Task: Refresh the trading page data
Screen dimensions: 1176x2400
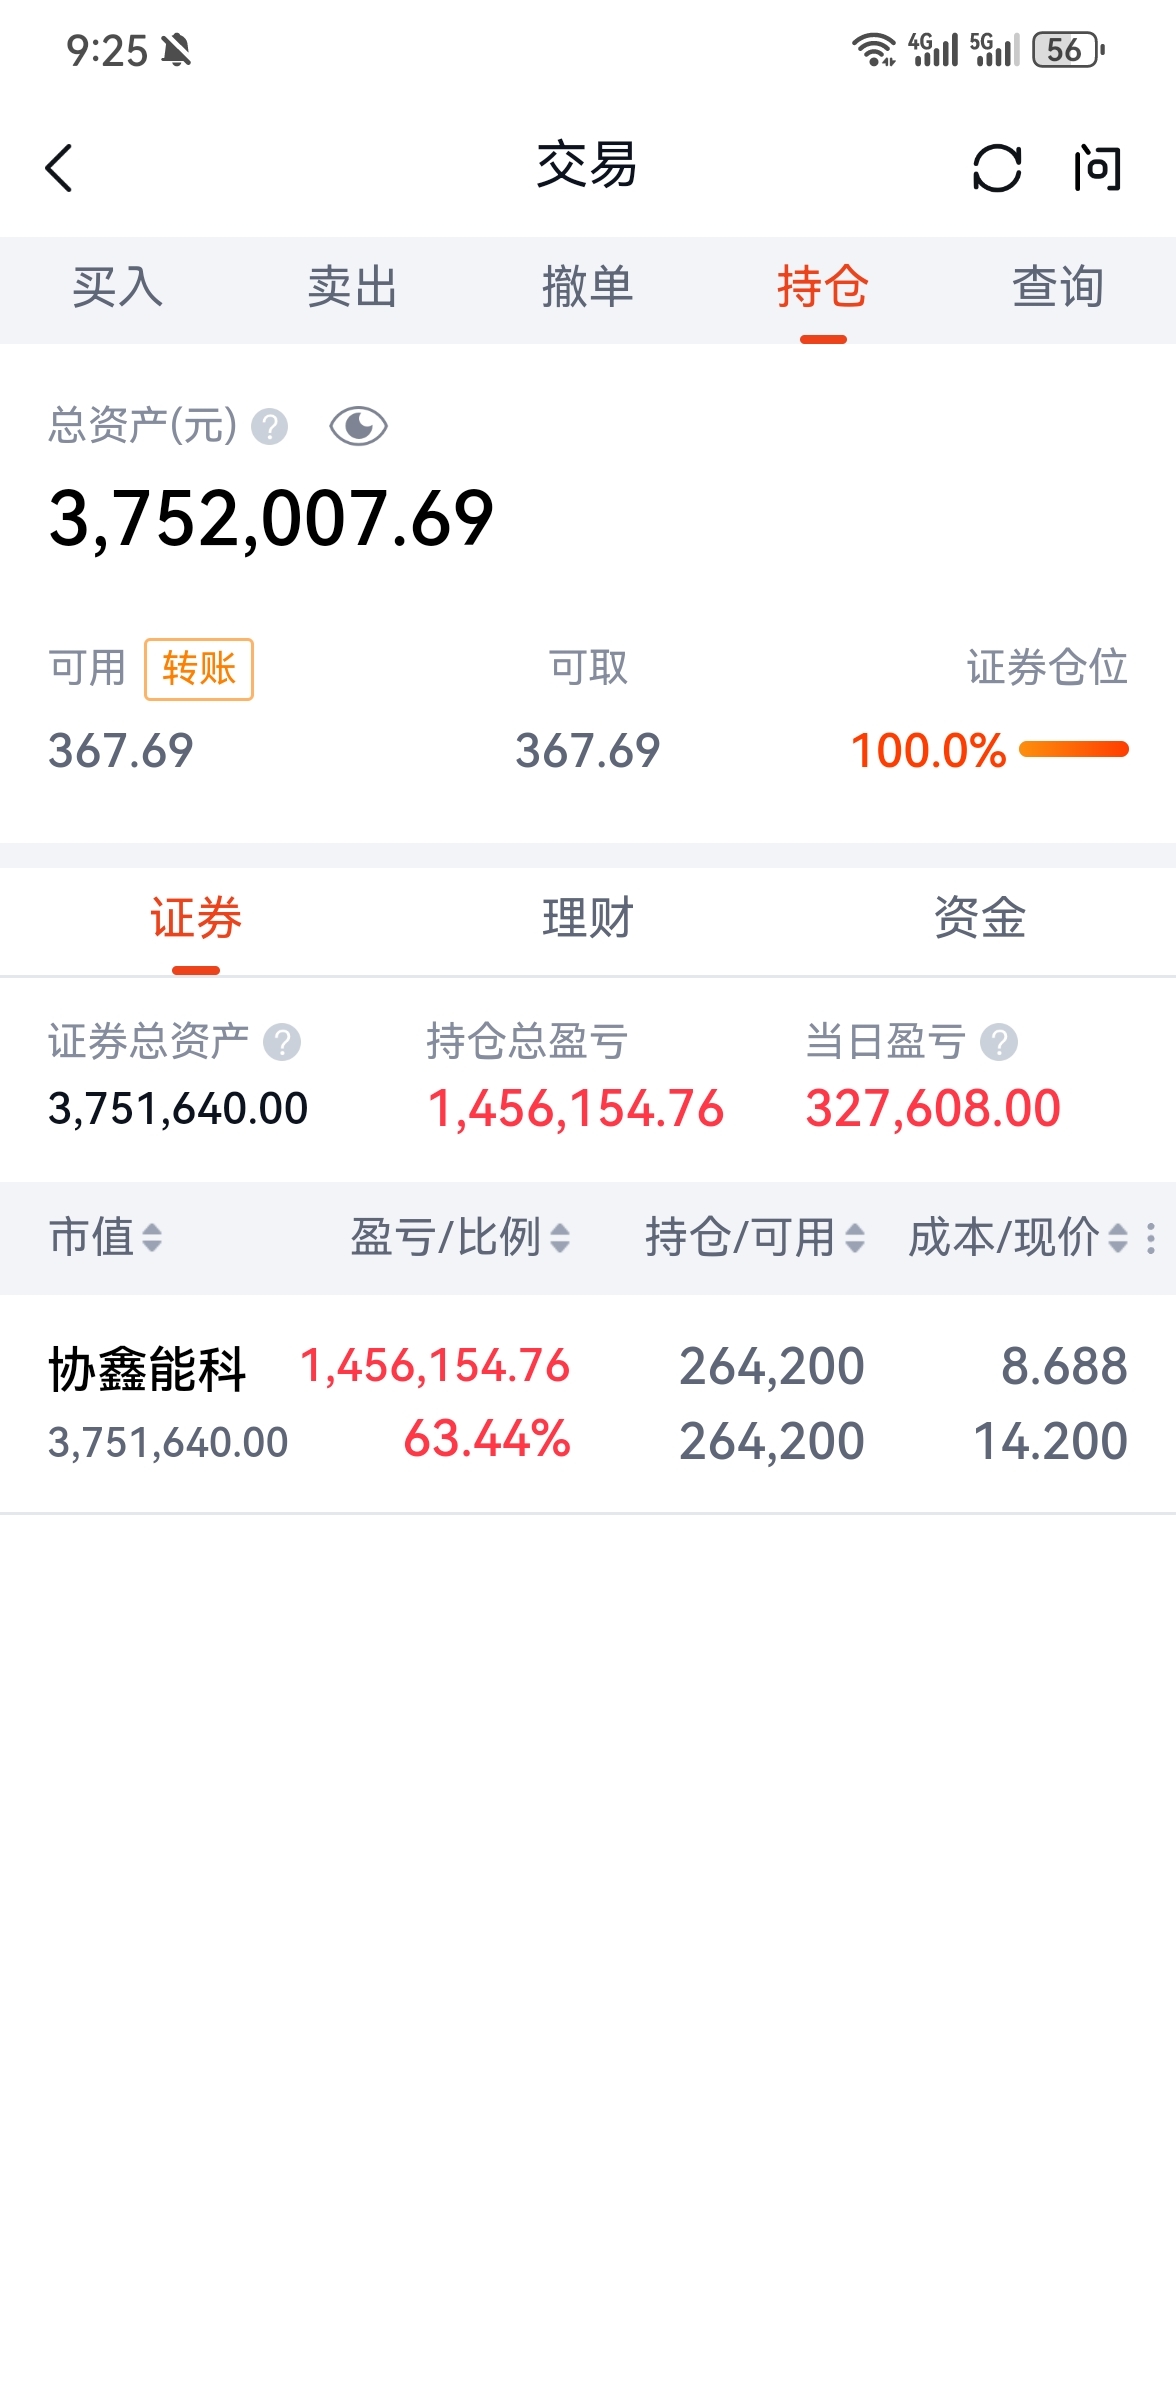Action: tap(997, 167)
